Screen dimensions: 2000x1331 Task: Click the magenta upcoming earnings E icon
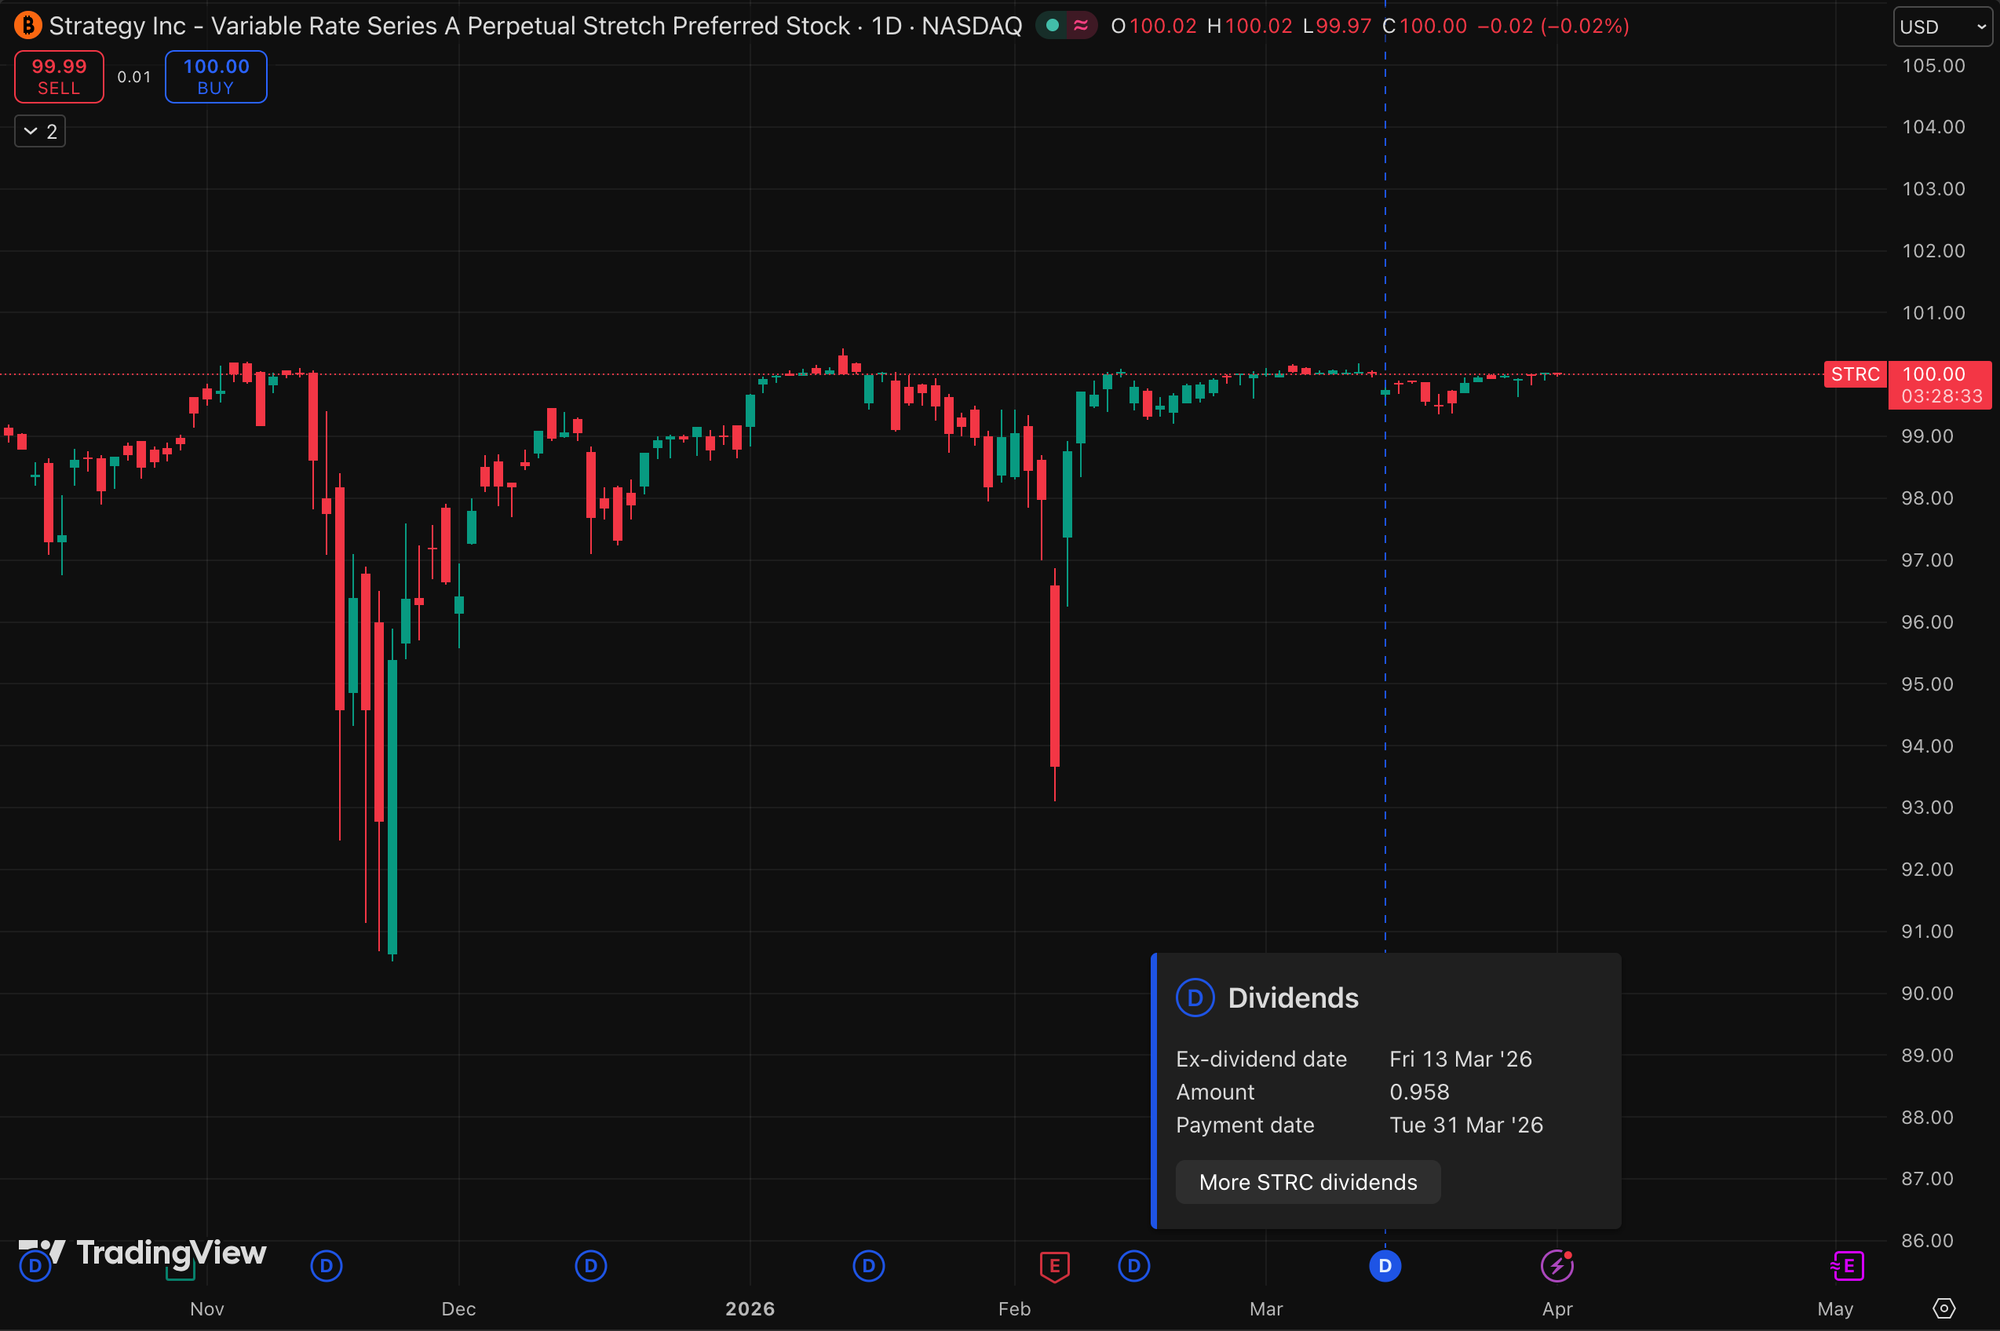tap(1847, 1266)
